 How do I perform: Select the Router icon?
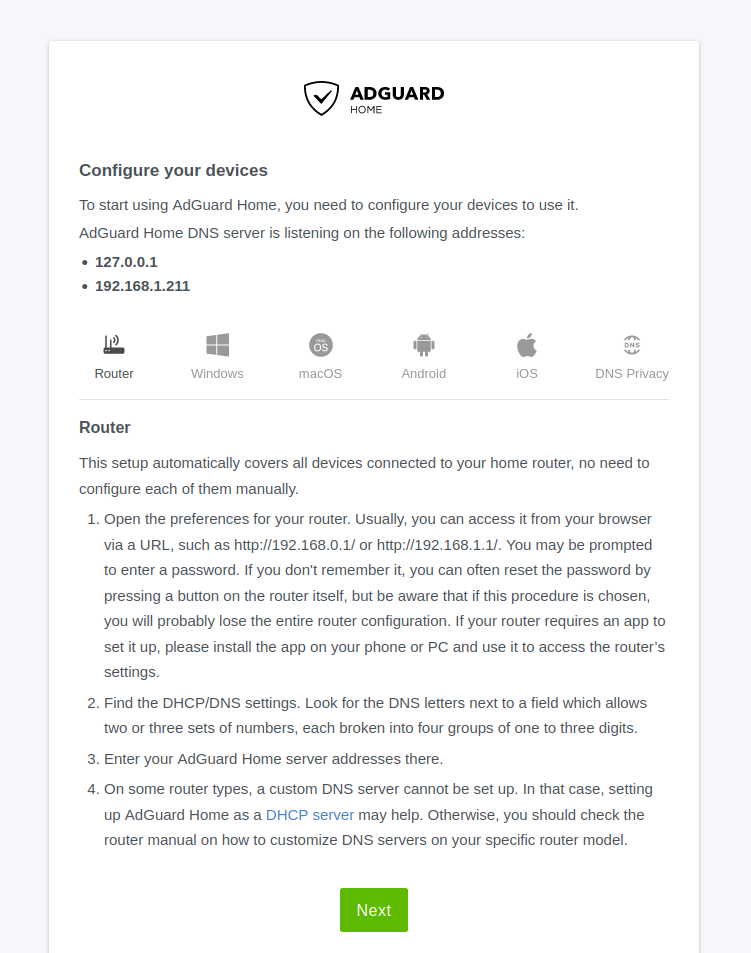coord(114,345)
